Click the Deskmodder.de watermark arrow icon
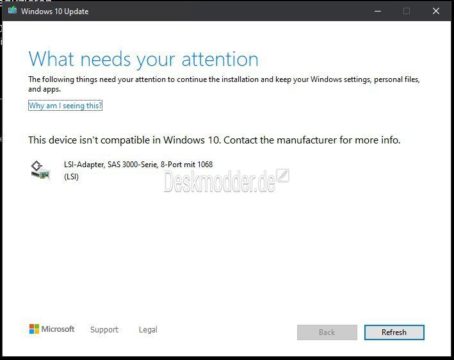This screenshot has width=454, height=360. tap(283, 176)
